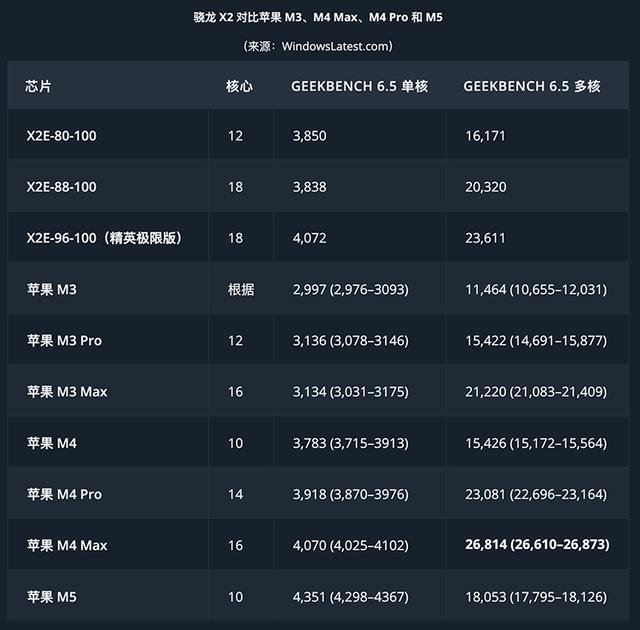This screenshot has width=640, height=630.
Task: Click the GEEKBENCH 6.5 多核 header
Action: point(531,86)
